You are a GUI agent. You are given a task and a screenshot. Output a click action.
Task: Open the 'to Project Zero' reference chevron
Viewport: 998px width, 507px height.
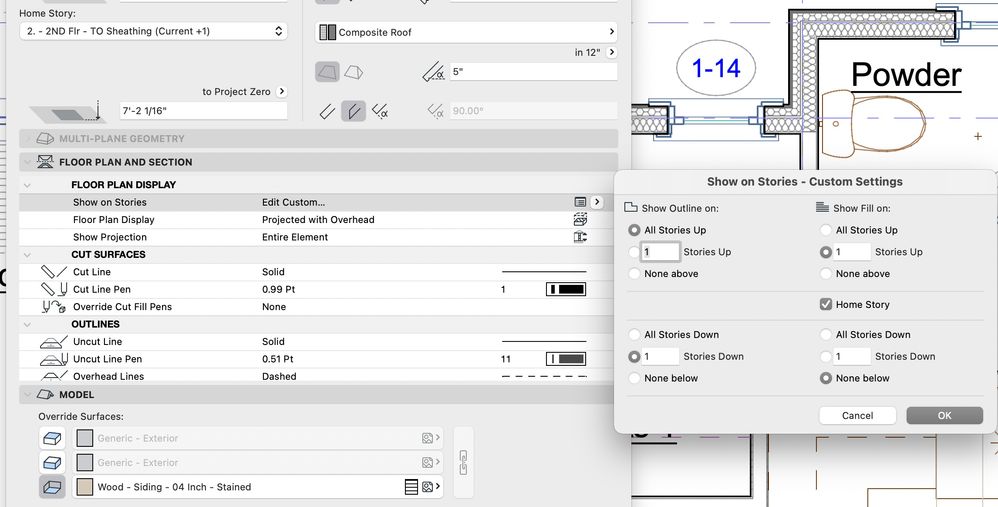click(282, 92)
